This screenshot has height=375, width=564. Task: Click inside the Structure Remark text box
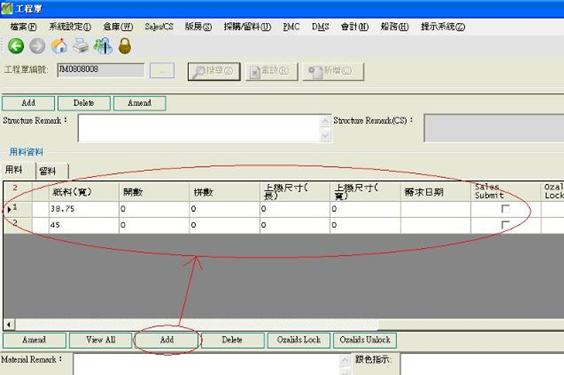(199, 128)
